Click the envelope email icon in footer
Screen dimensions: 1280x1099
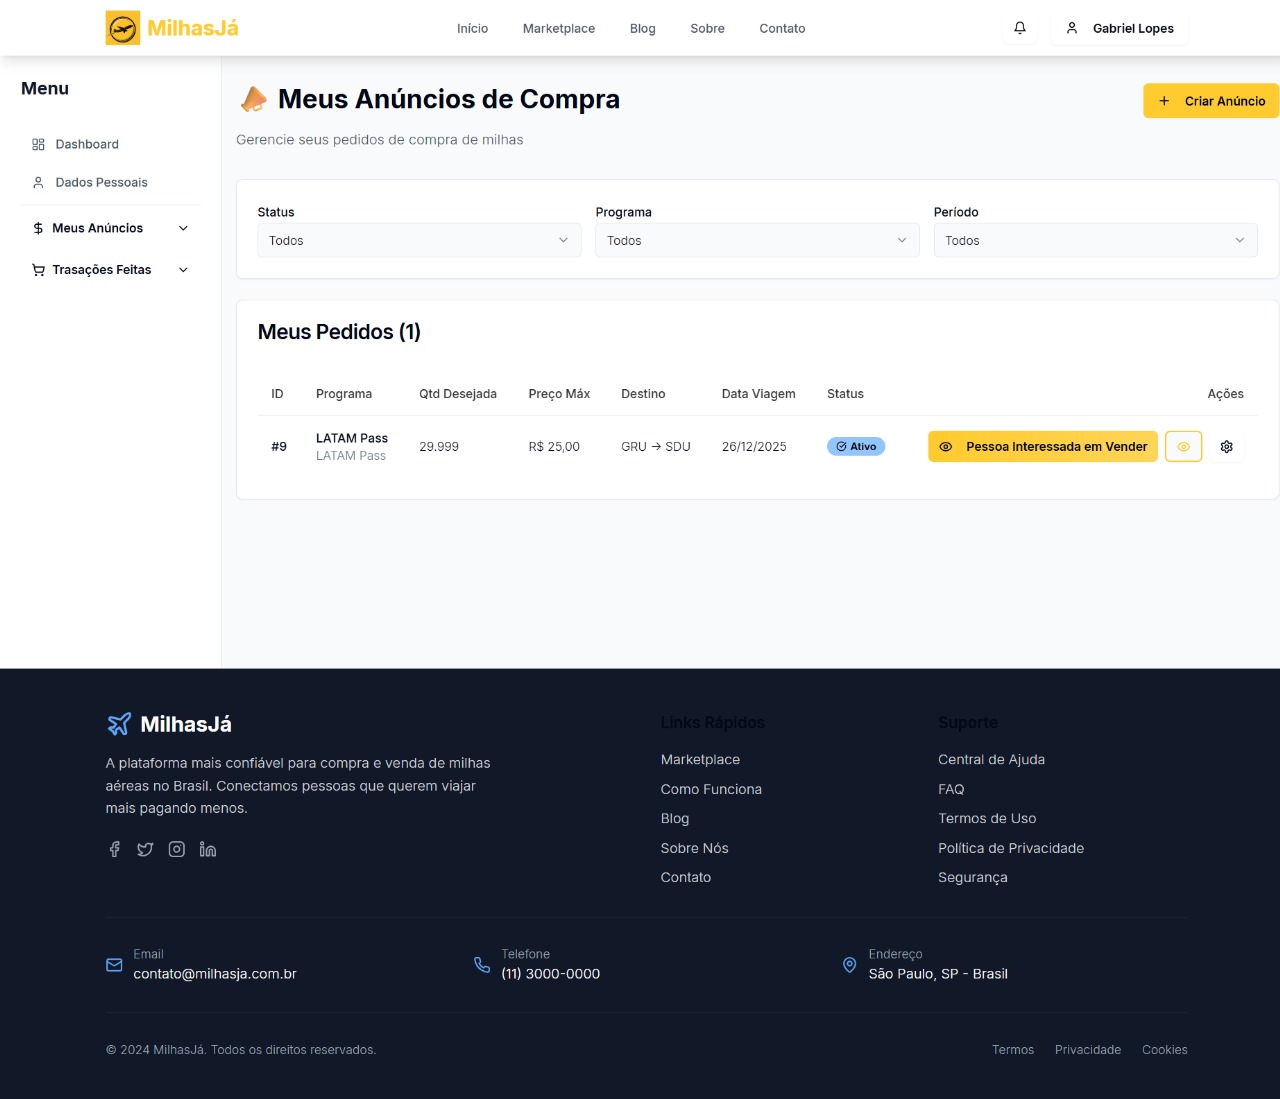114,965
